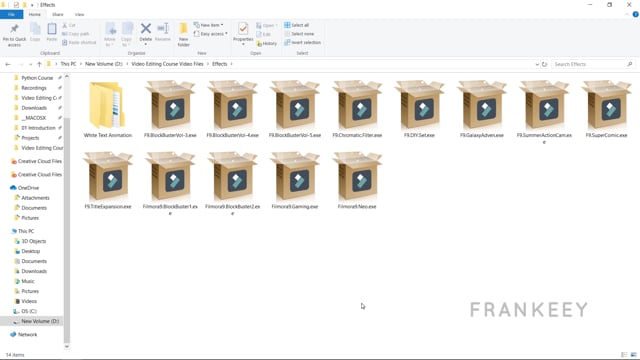Click the Rename ribbon button

[163, 32]
